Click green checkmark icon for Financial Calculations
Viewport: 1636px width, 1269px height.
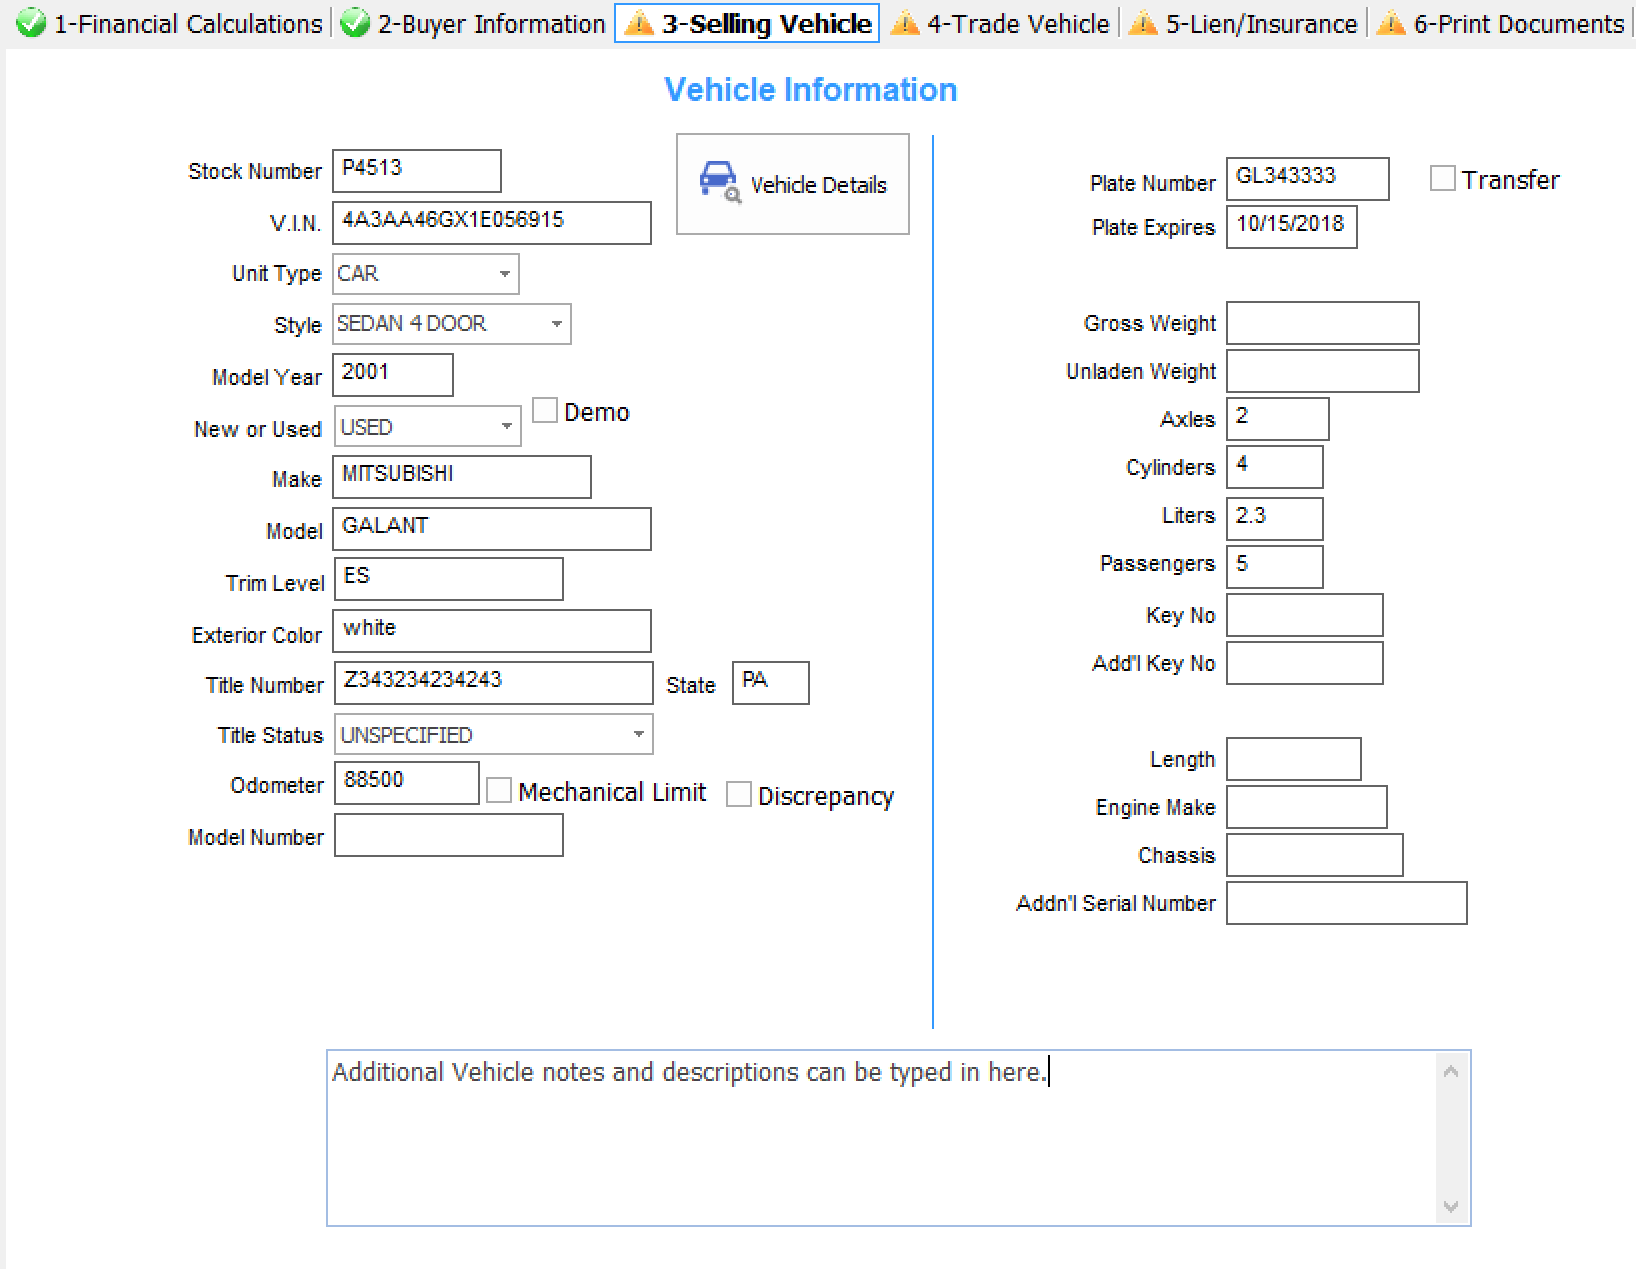pyautogui.click(x=31, y=23)
